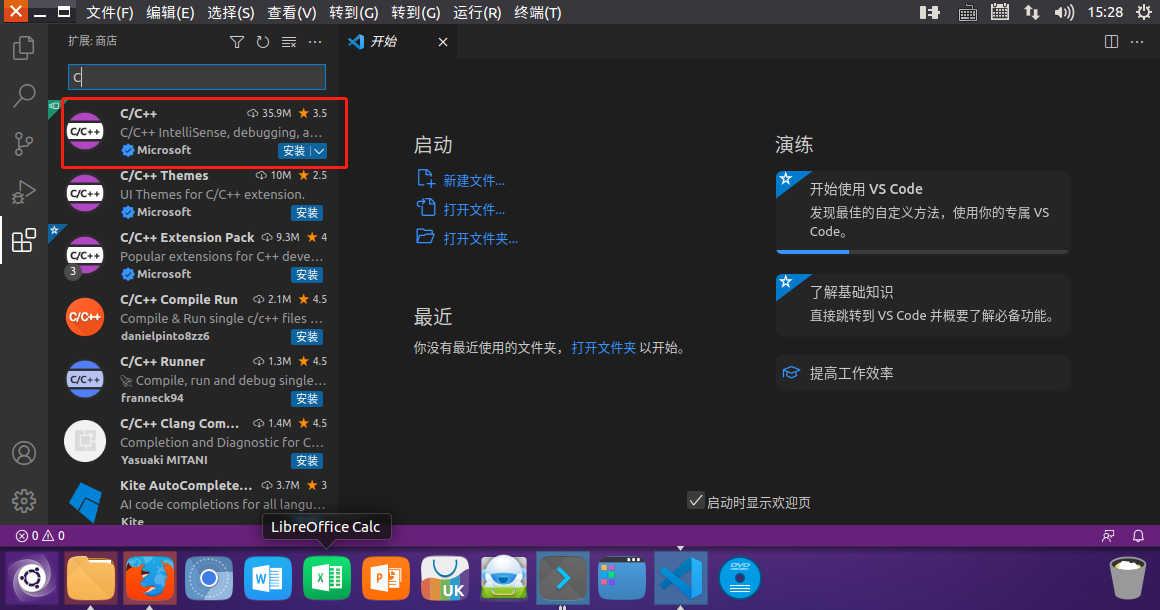Click the Kite AutoComplete extension icon
Viewport: 1160px width, 610px height.
[85, 501]
